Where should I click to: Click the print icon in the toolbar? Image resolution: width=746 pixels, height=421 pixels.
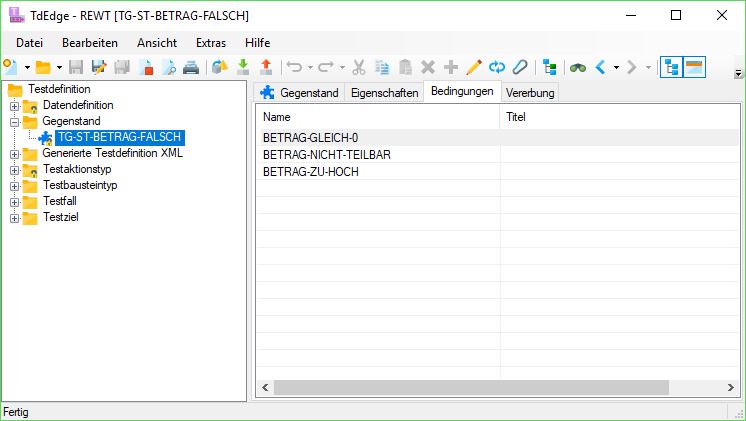[190, 68]
